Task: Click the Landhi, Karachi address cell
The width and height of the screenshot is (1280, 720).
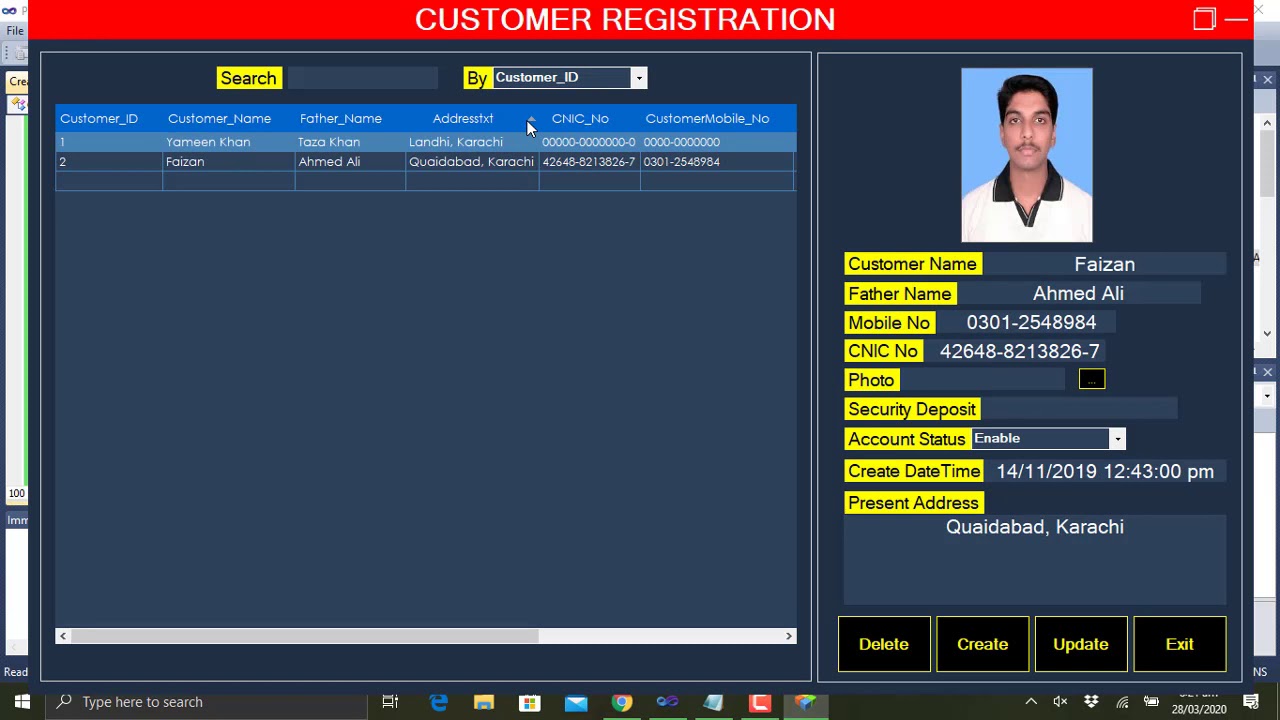Action: [472, 142]
